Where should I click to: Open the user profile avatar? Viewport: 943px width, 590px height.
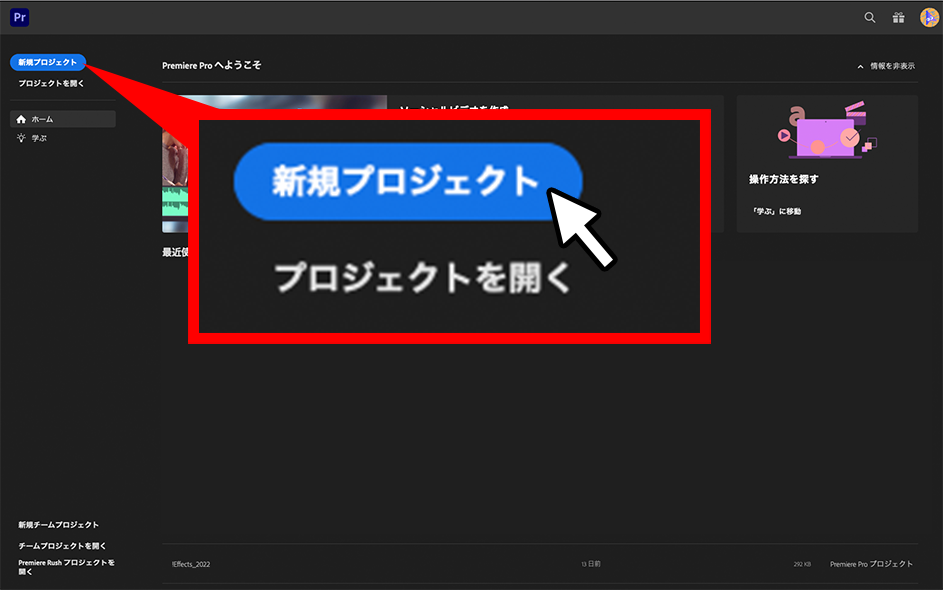click(929, 17)
